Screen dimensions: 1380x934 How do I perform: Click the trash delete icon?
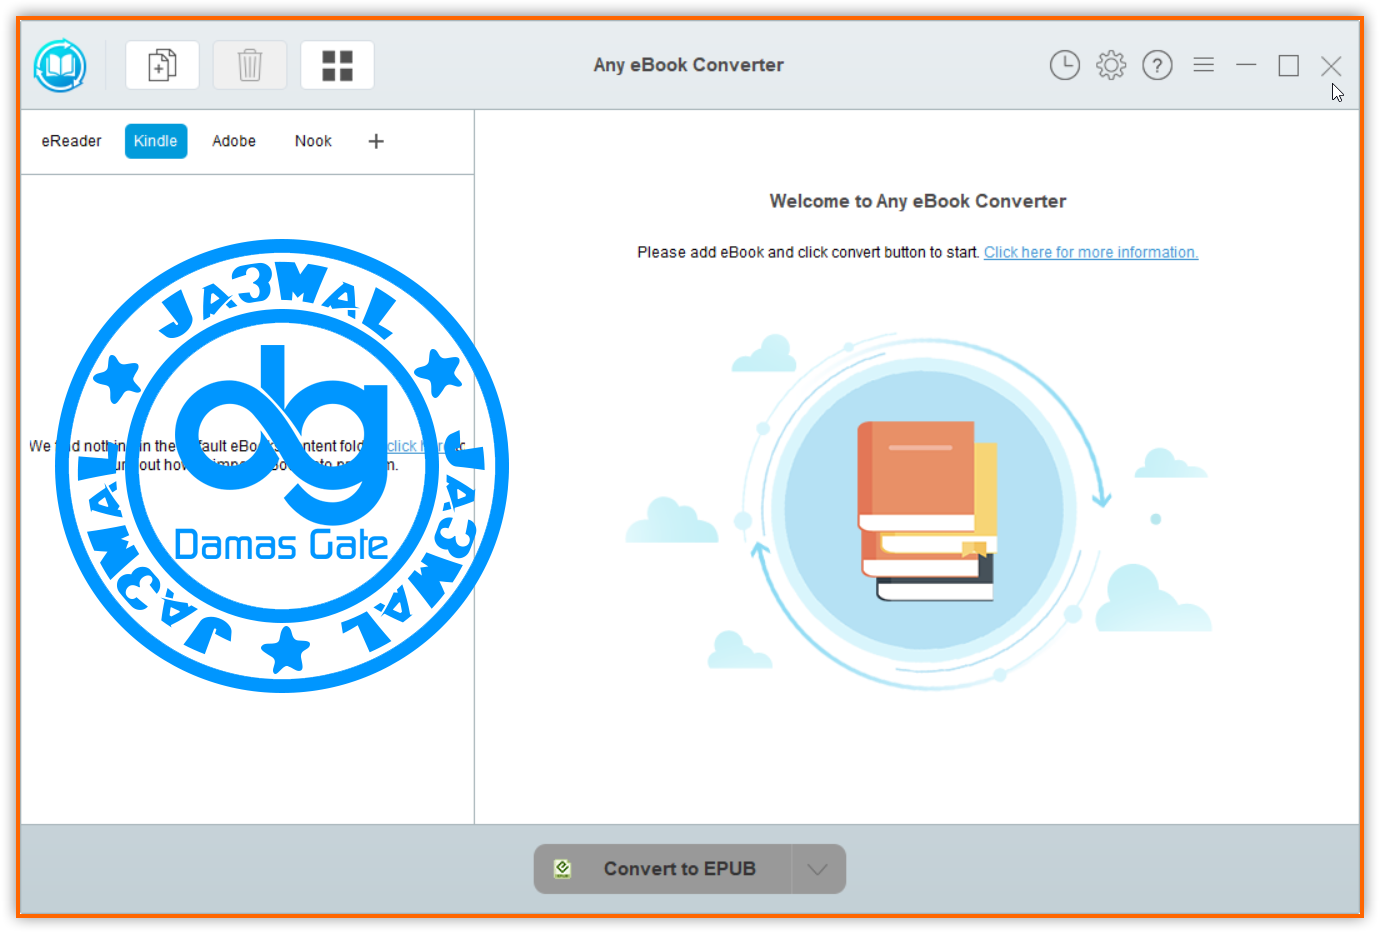(250, 65)
